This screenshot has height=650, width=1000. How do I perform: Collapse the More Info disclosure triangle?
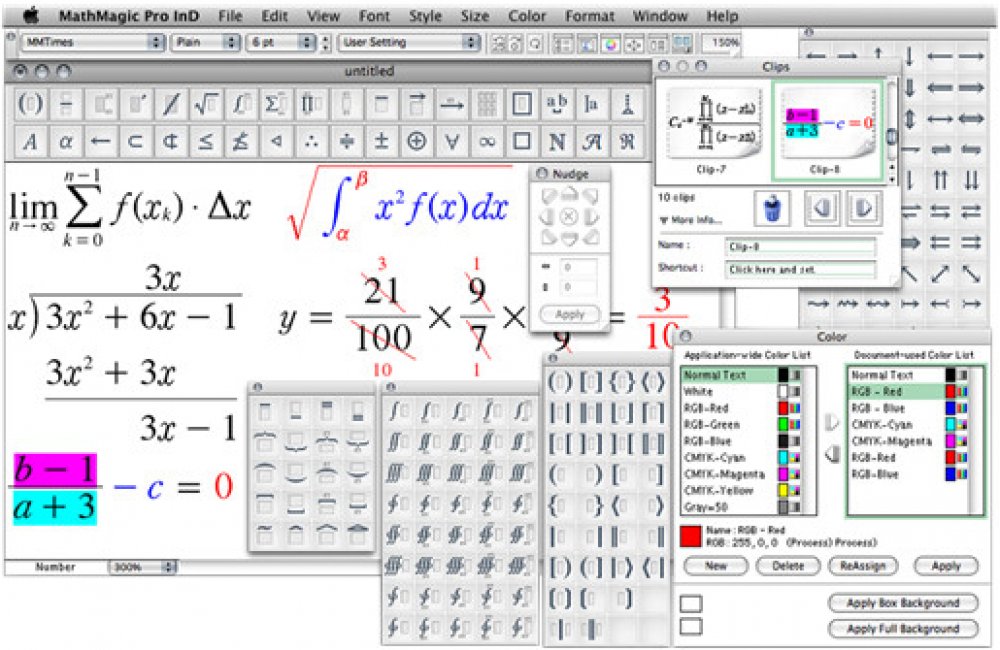pos(663,220)
